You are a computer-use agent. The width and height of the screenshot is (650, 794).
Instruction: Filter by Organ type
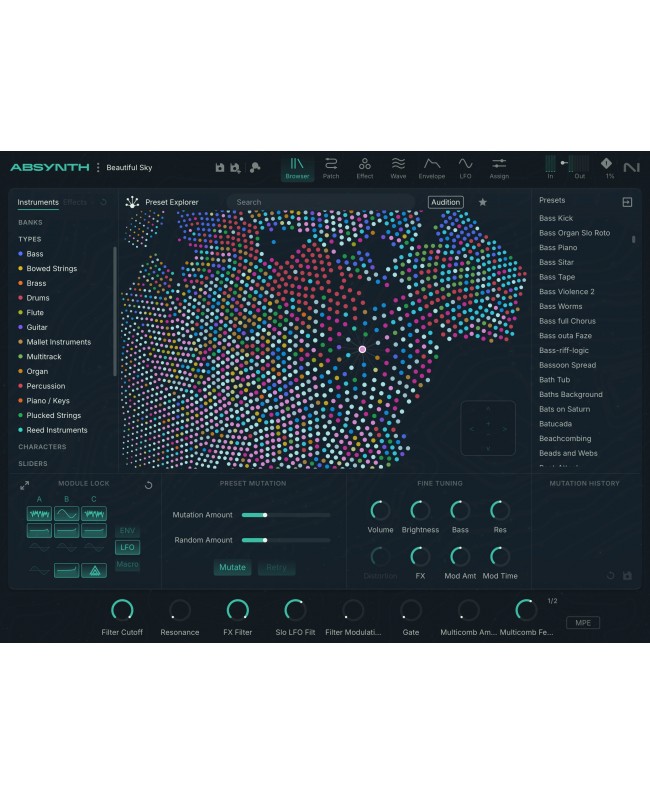point(33,371)
